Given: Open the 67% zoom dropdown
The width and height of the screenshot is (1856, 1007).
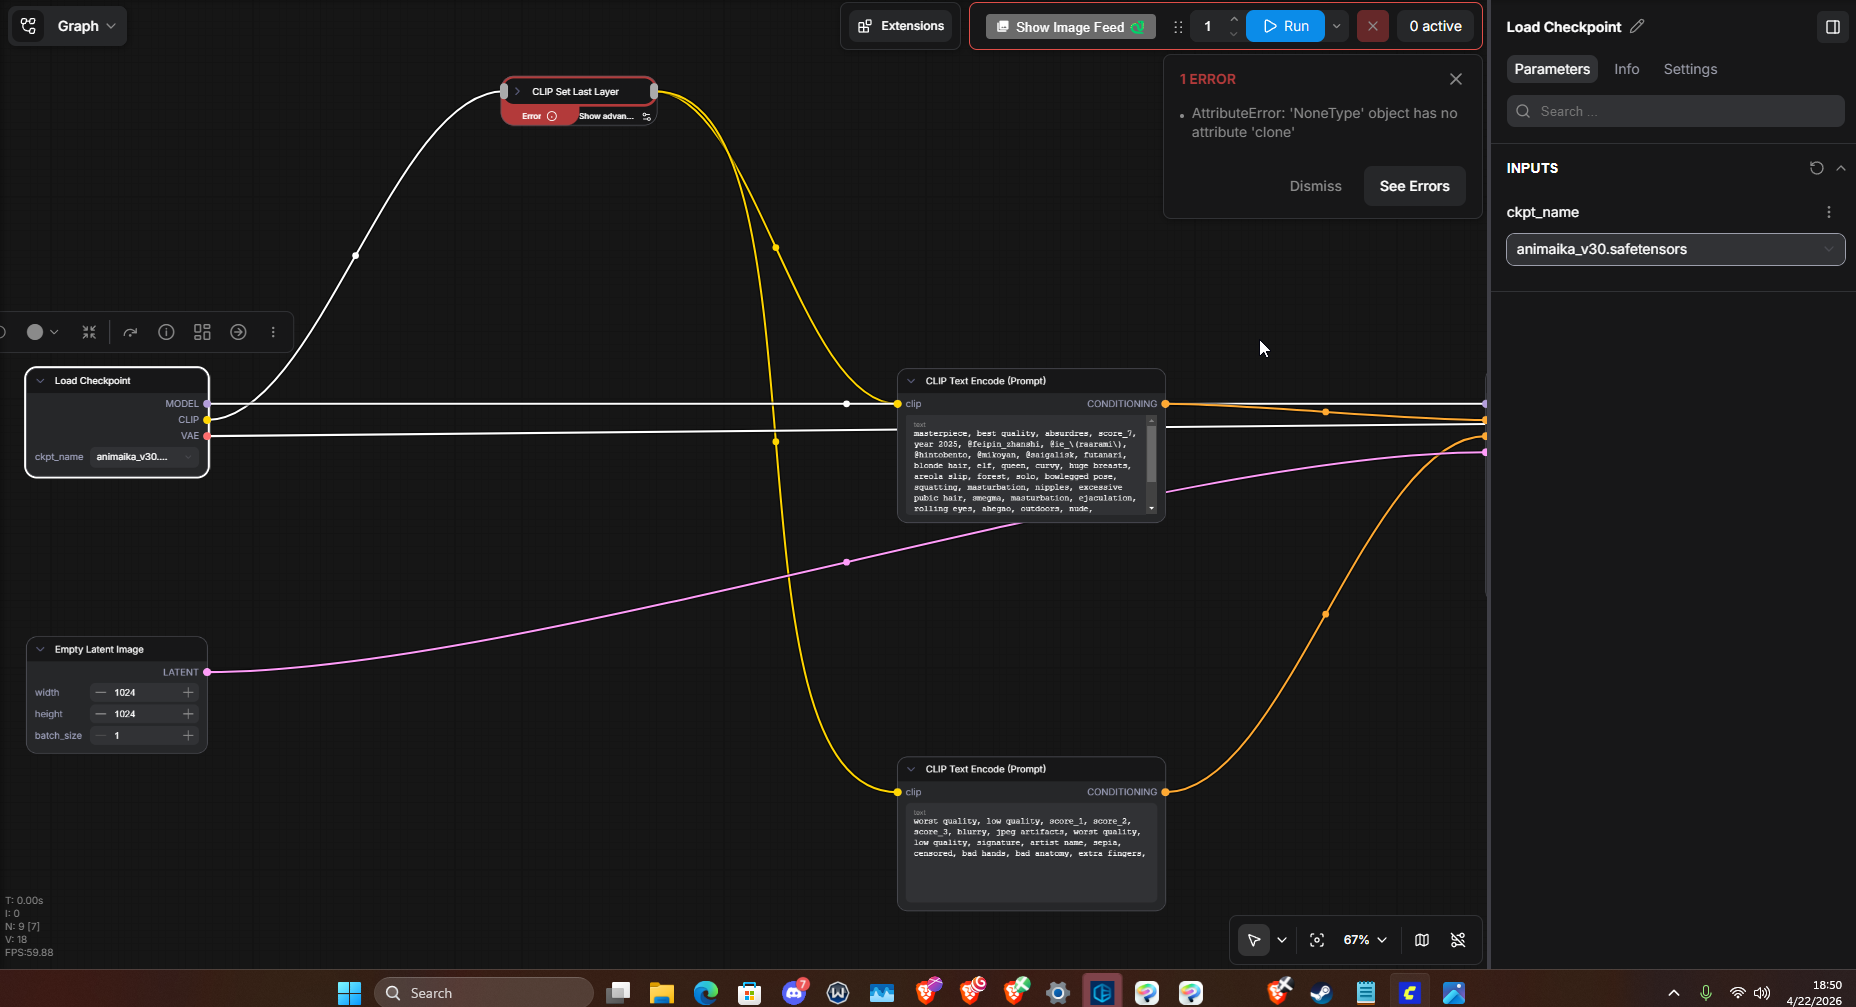Looking at the screenshot, I should [x=1365, y=940].
